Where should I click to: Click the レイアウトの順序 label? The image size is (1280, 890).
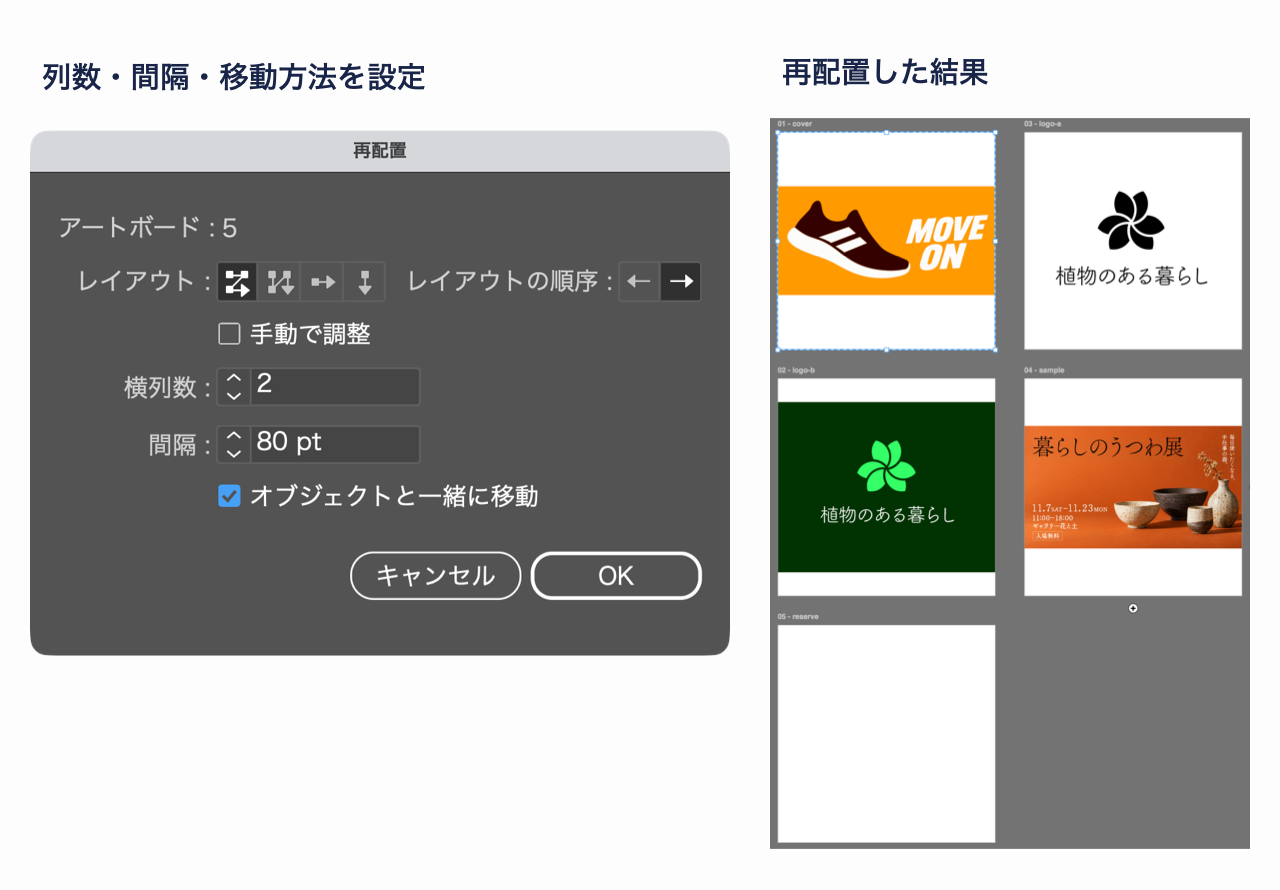tap(510, 282)
